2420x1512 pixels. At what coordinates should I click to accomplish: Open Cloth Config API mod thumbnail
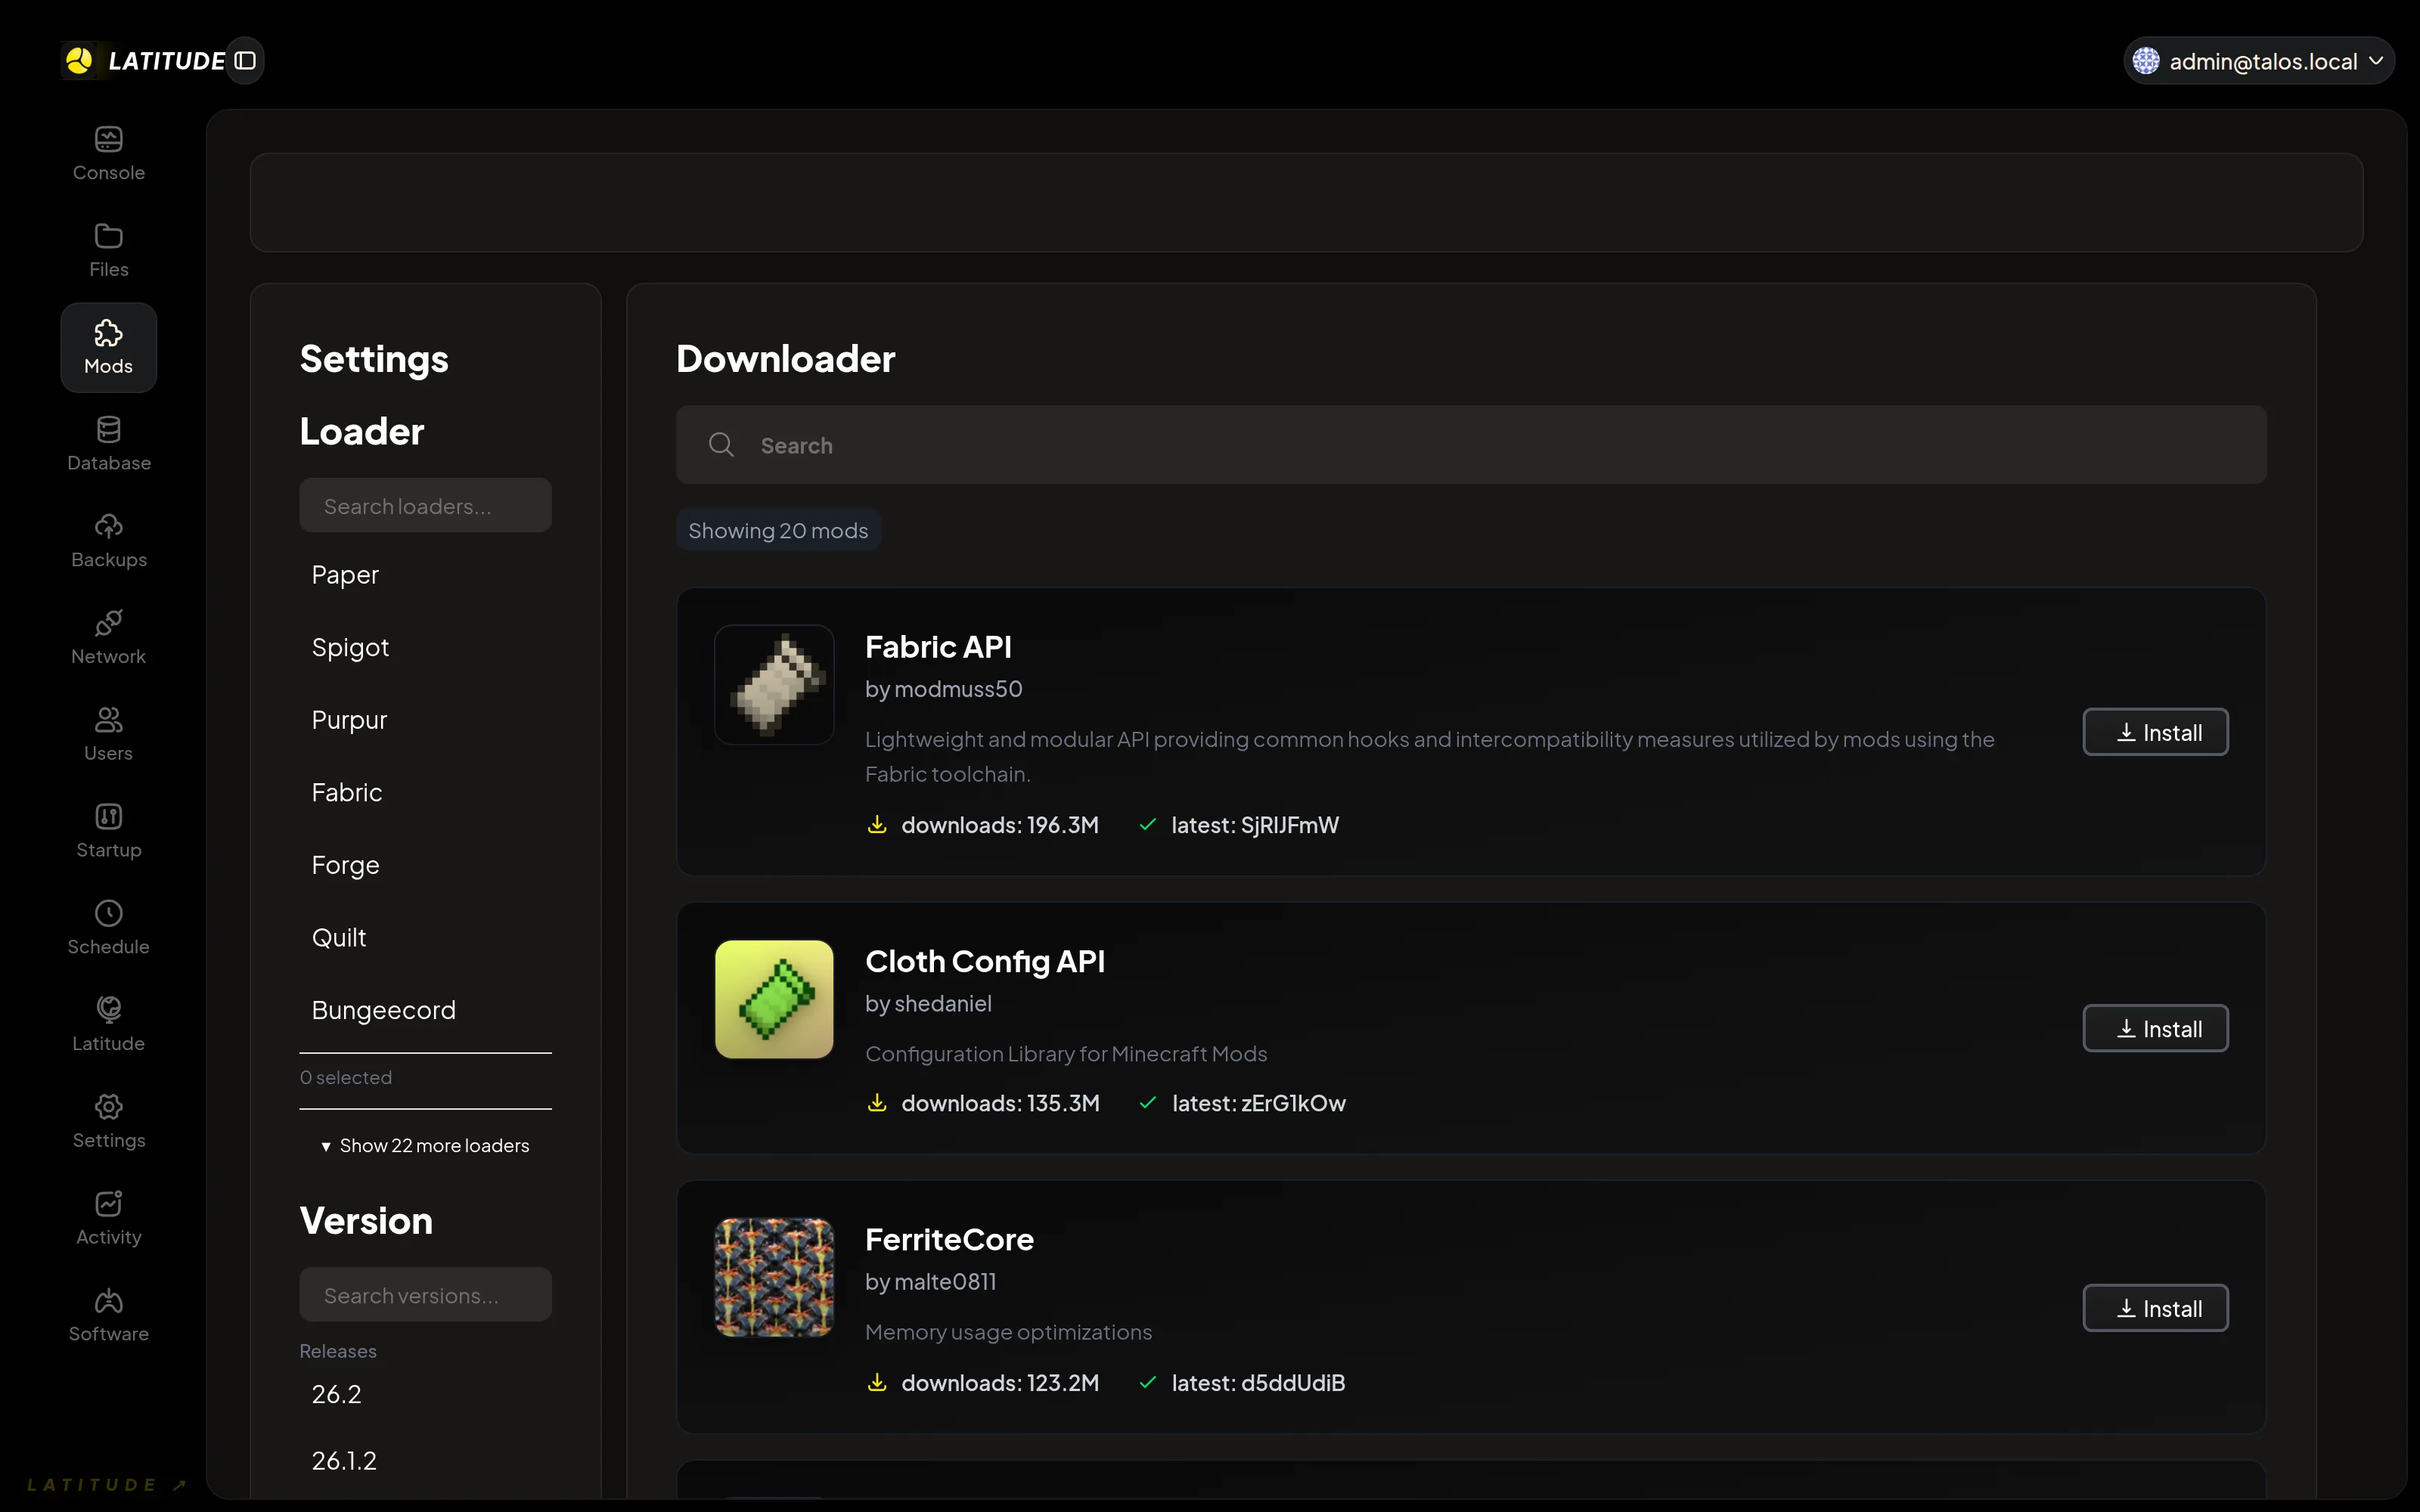(774, 999)
